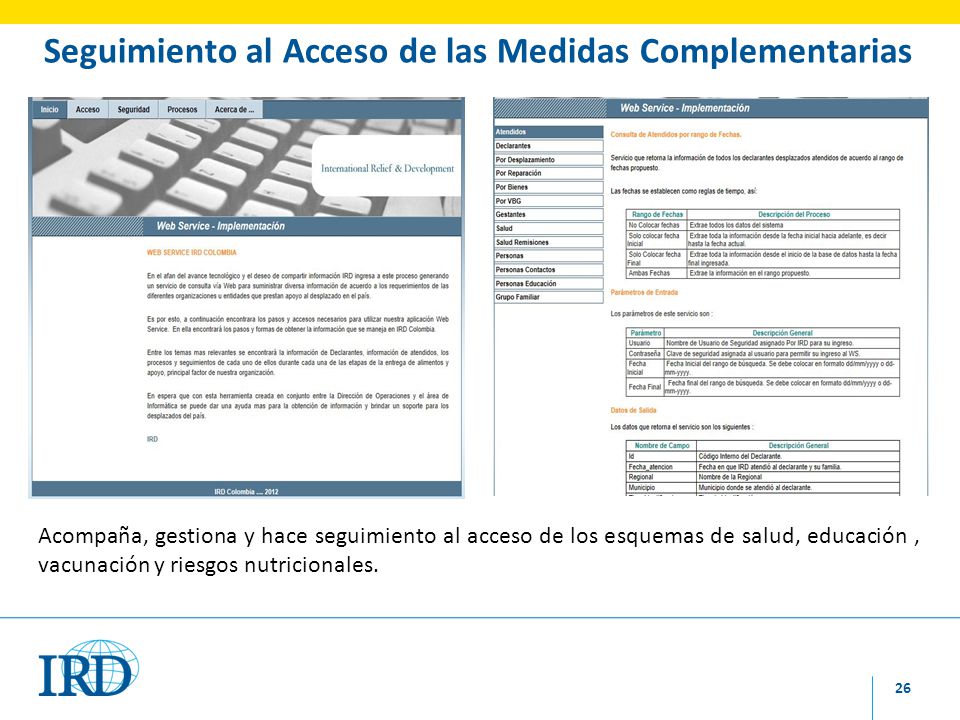Screen dimensions: 960x720
Task: Click the Fecha_atencion field cell
Action: [x=662, y=467]
